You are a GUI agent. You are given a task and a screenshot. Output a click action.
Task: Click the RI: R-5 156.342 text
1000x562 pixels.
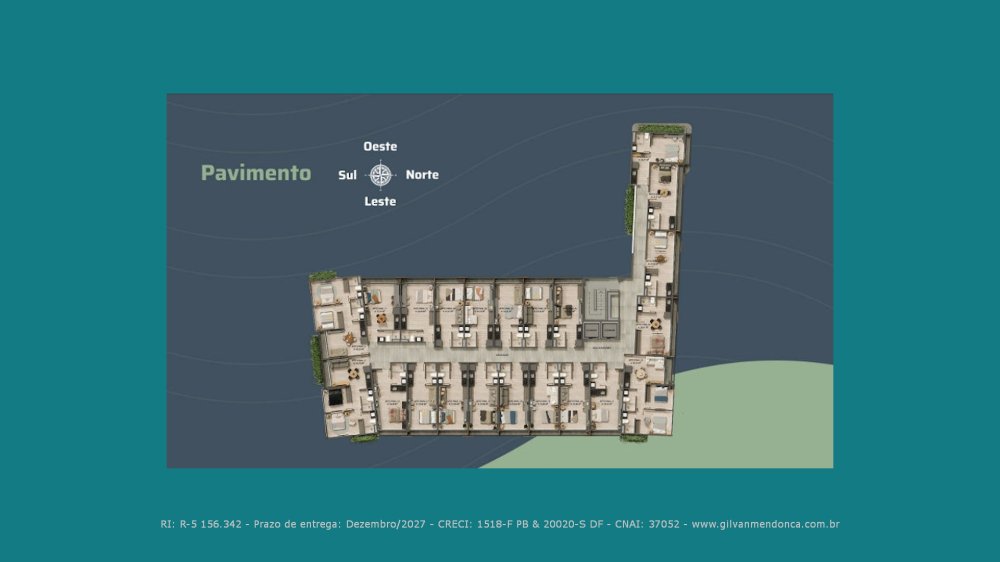tap(201, 523)
